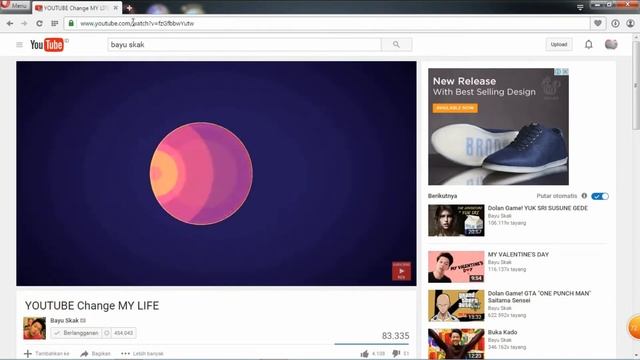Click the YOUTUBE Change MY LIFE video title
Screen dimensions: 640x360
[x=92, y=306]
